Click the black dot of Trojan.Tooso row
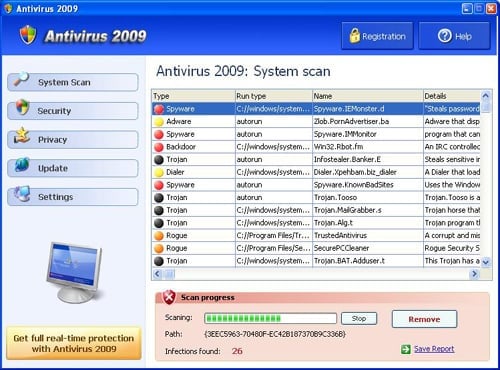Viewport: 500px width, 370px height. pyautogui.click(x=159, y=198)
